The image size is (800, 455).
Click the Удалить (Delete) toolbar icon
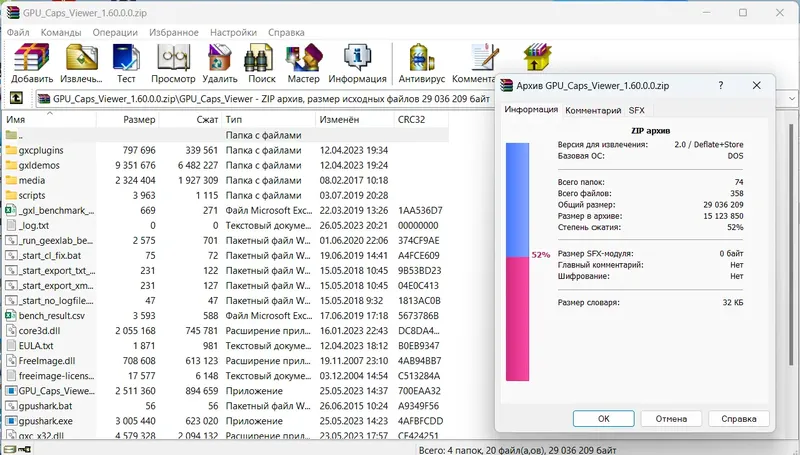point(219,57)
